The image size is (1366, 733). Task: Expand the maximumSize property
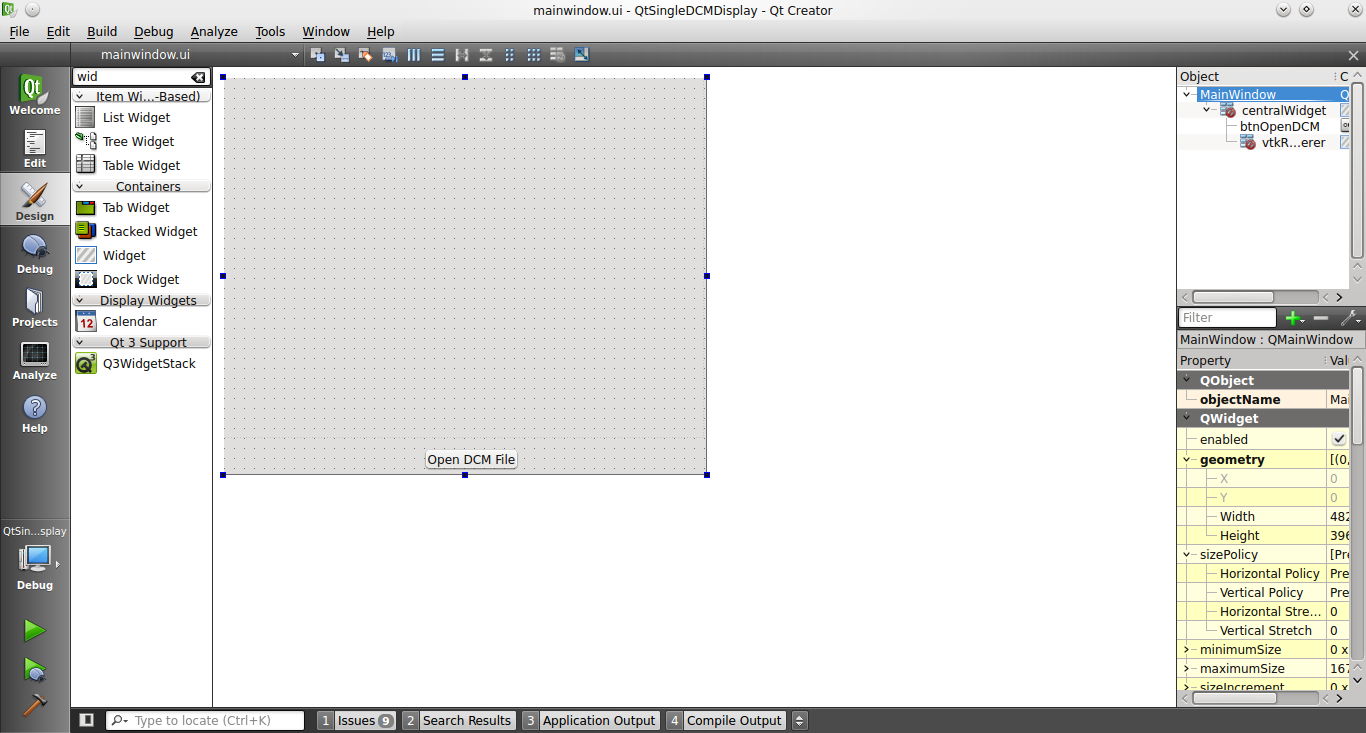[x=1187, y=669]
